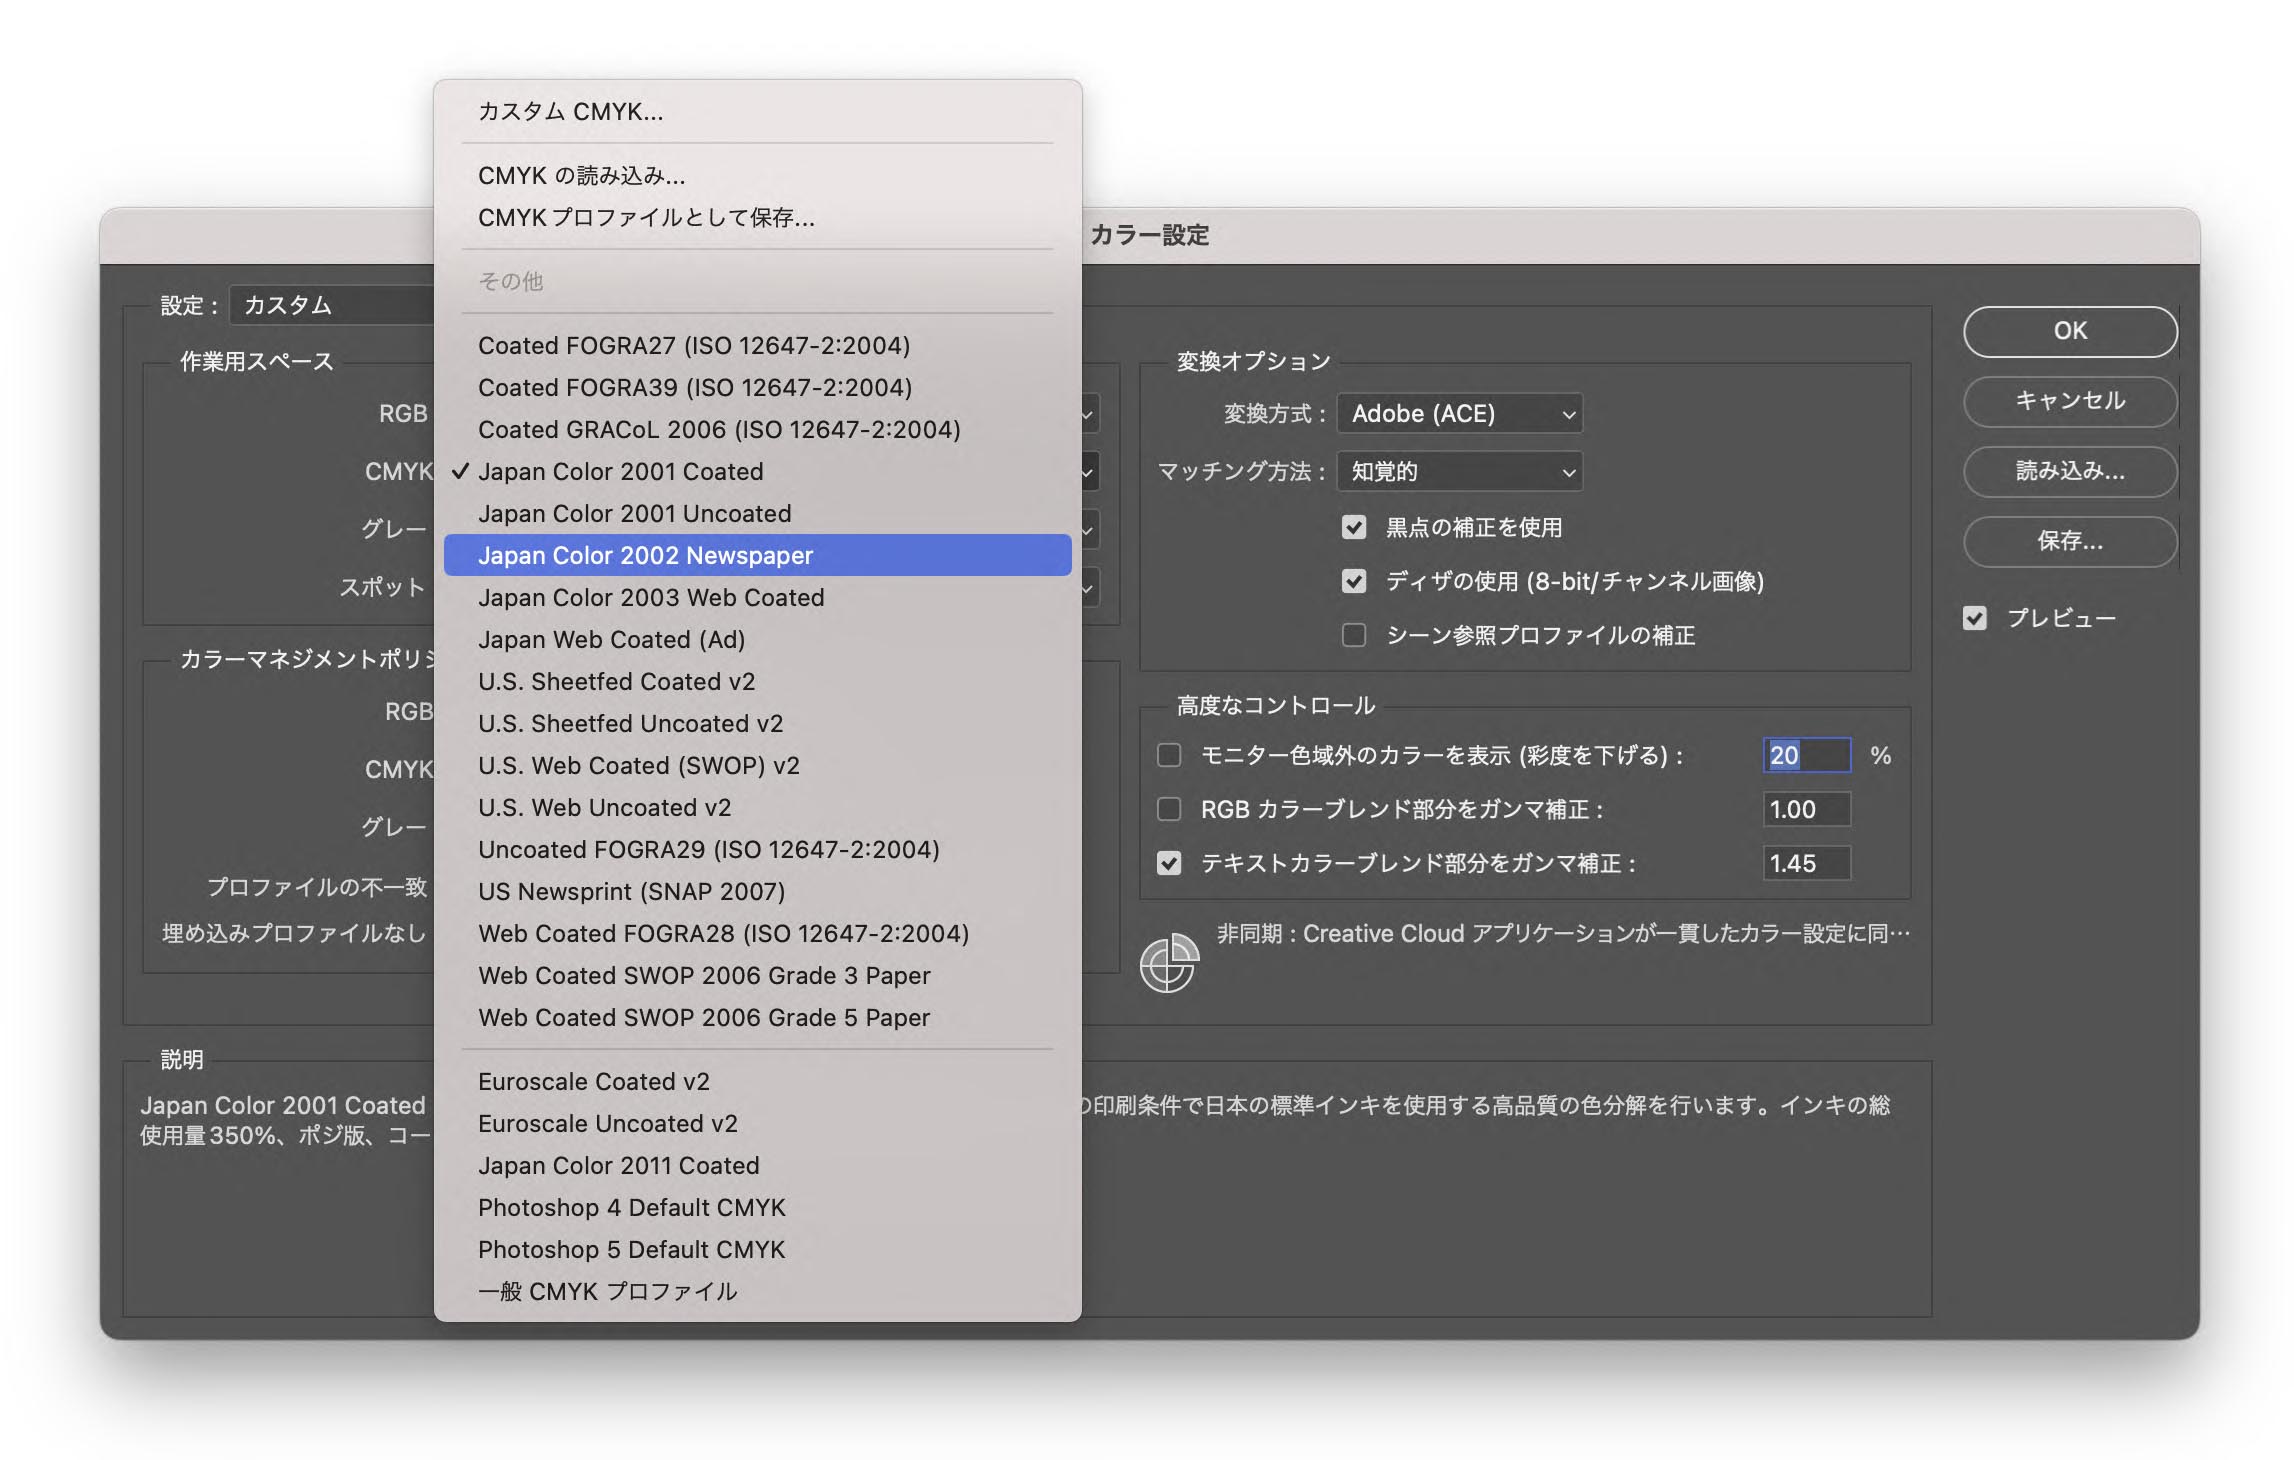
Task: Select Web Coated FOGRA28 (ISO 12647-2:2004)
Action: [757, 933]
